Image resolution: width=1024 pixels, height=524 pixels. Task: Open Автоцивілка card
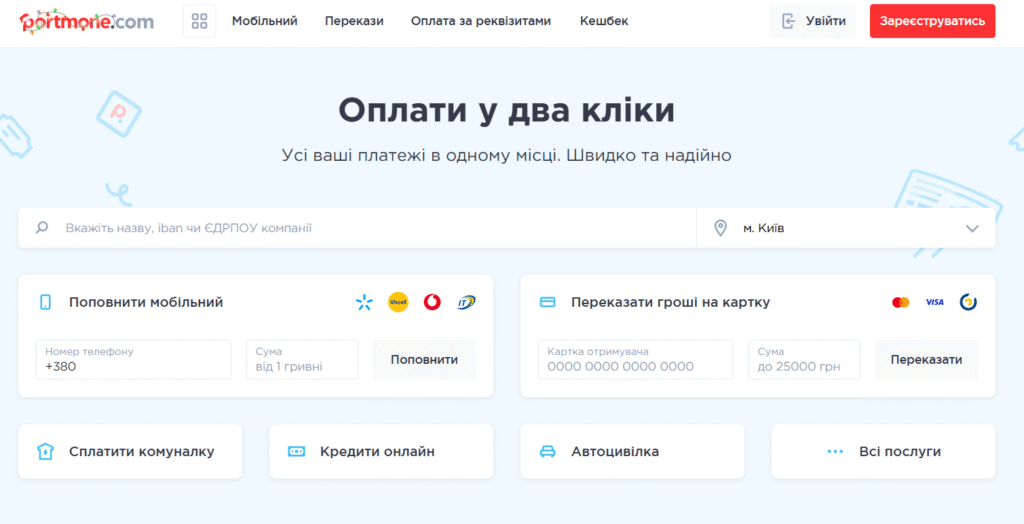click(632, 451)
